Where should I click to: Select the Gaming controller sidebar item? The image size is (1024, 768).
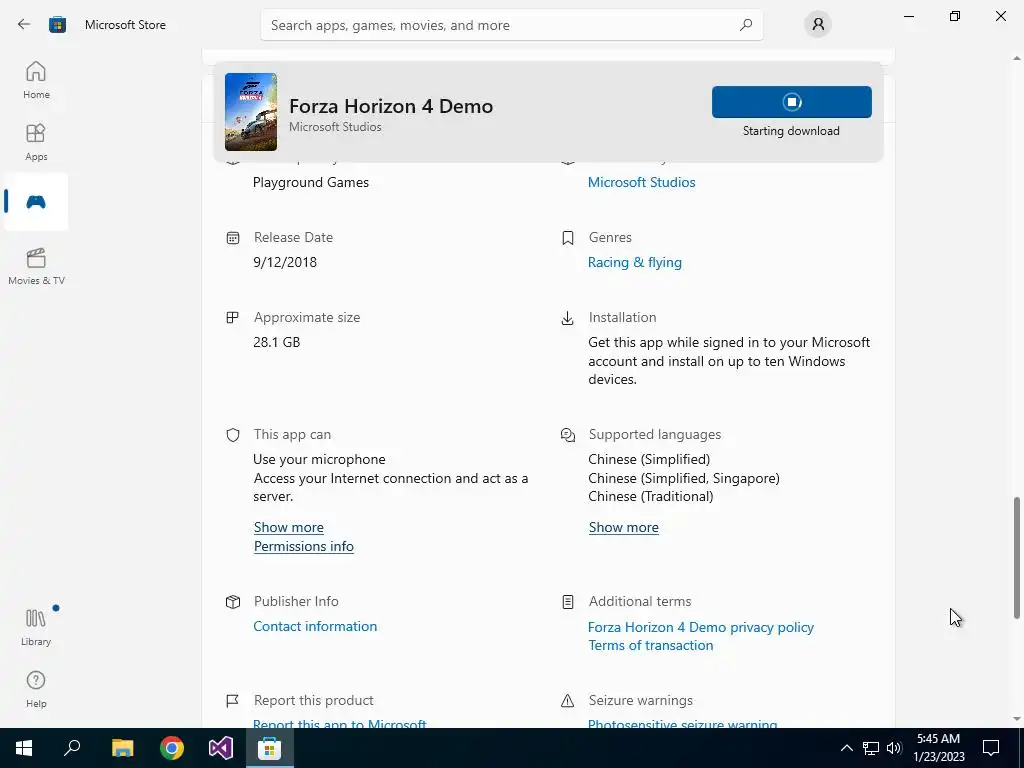point(36,202)
